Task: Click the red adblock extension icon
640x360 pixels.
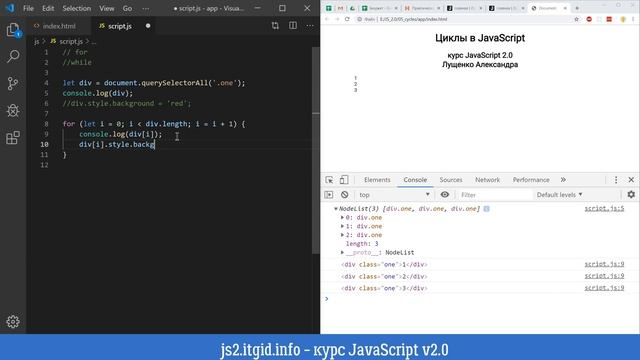Action: pyautogui.click(x=589, y=19)
